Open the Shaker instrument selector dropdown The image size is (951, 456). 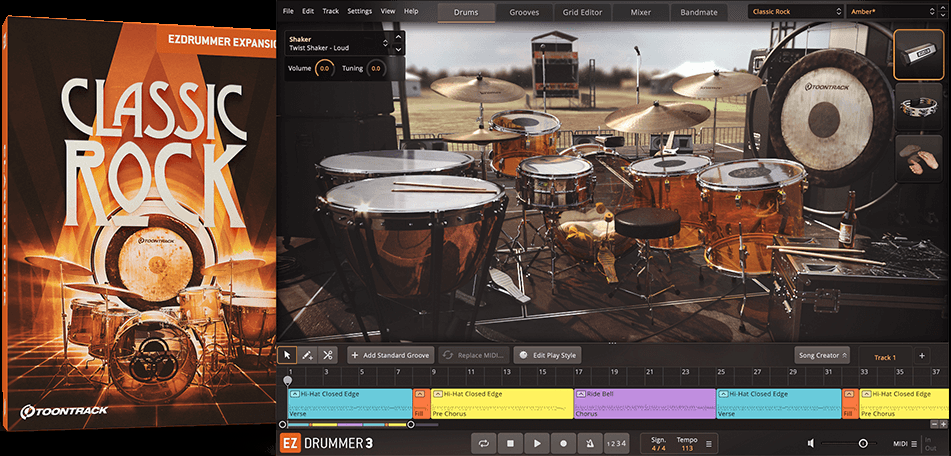coord(385,44)
